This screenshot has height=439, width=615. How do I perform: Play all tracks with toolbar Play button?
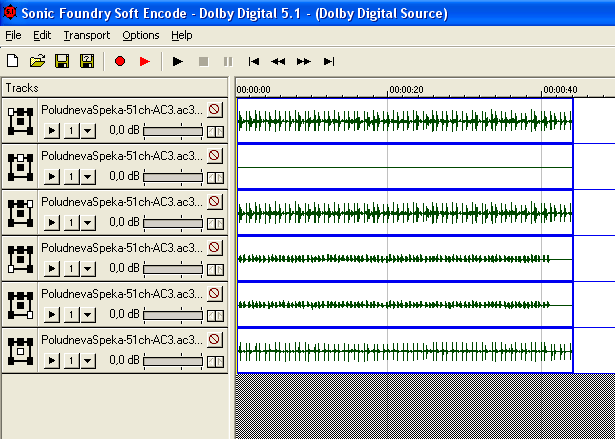click(178, 61)
